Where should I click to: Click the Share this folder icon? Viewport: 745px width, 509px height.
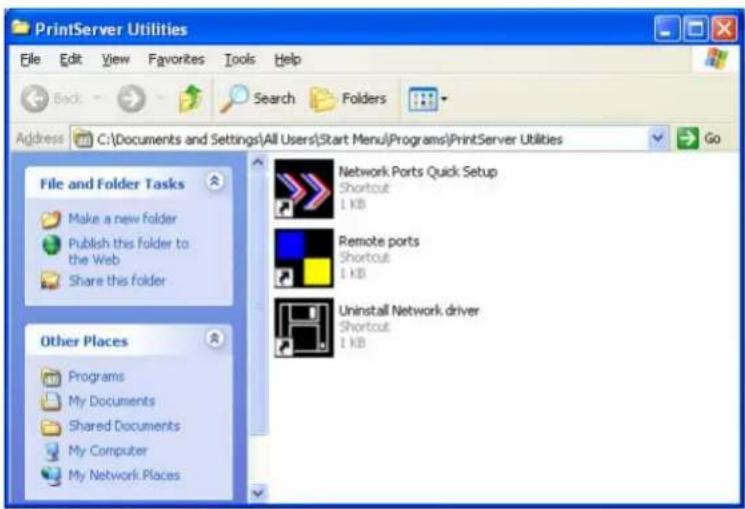click(51, 281)
